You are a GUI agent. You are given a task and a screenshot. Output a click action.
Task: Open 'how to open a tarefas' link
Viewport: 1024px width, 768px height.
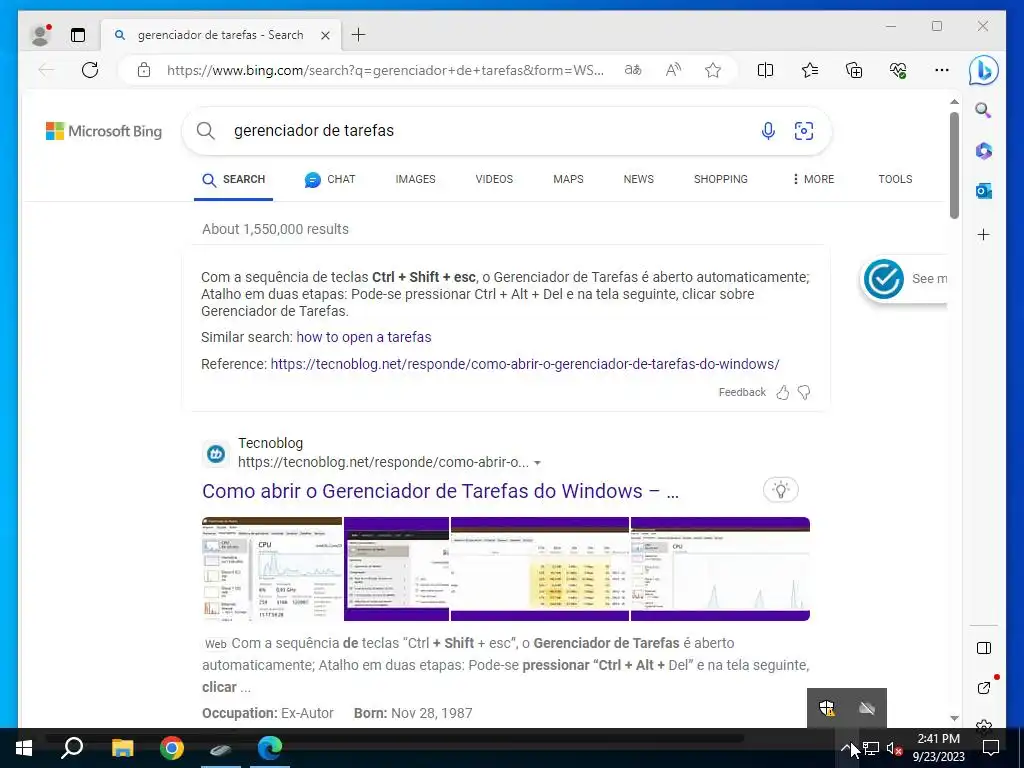coord(364,337)
